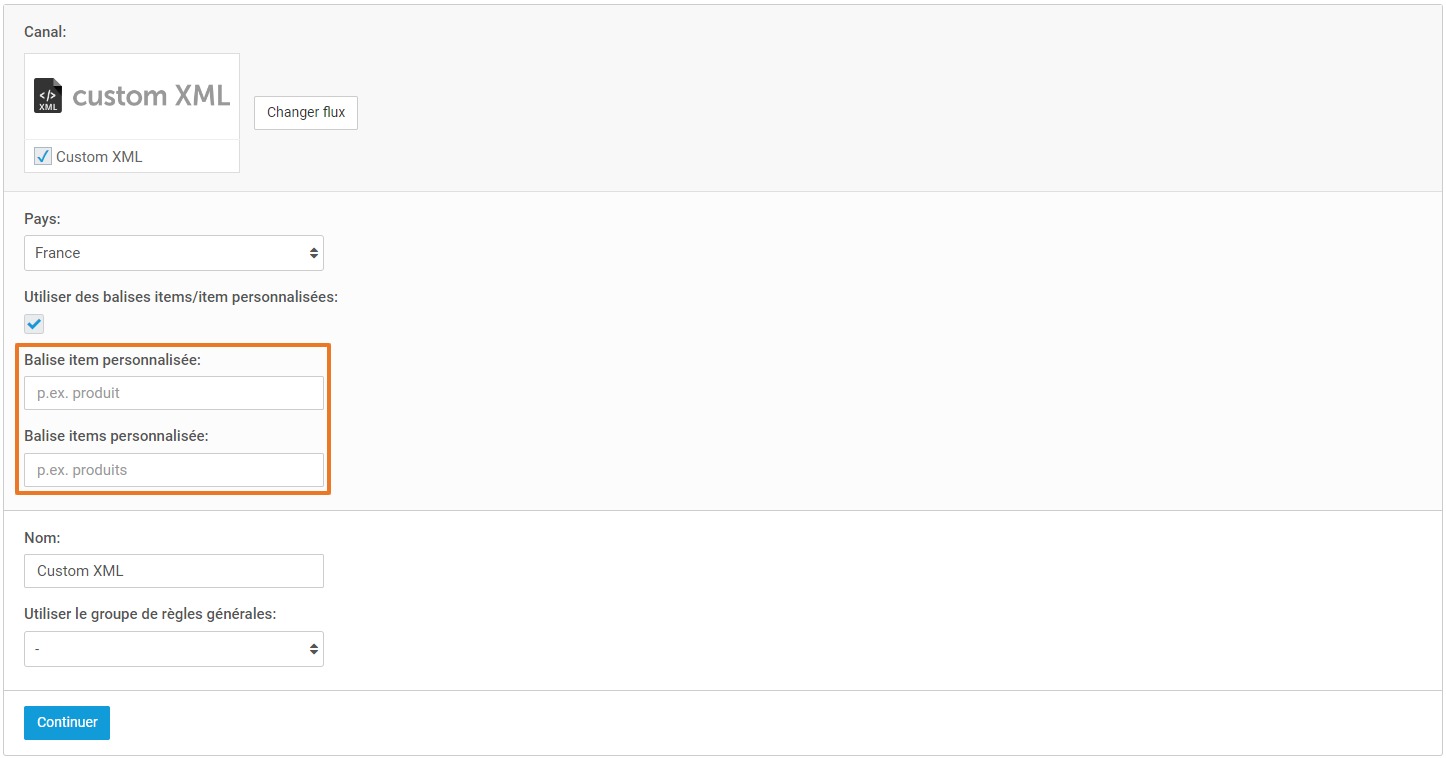Click the Balise item personnalisée: label
Screen dimensions: 1446x758
tap(113, 360)
